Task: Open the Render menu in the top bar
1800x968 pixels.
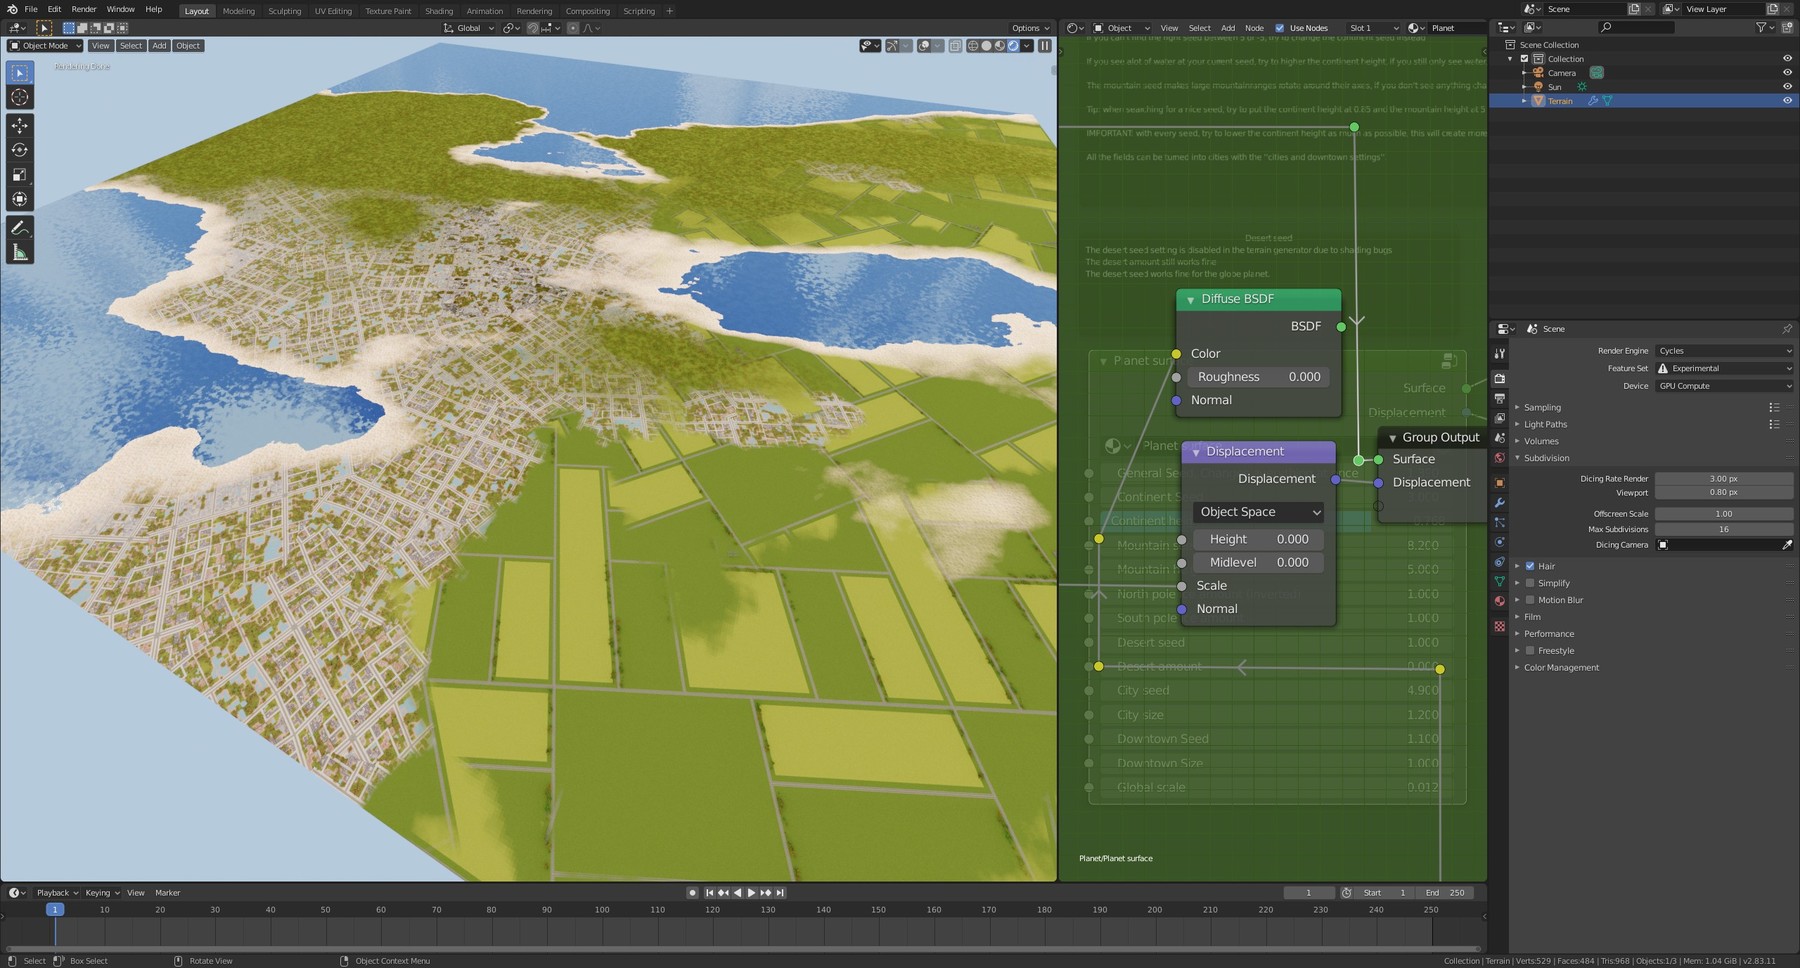Action: pos(84,11)
